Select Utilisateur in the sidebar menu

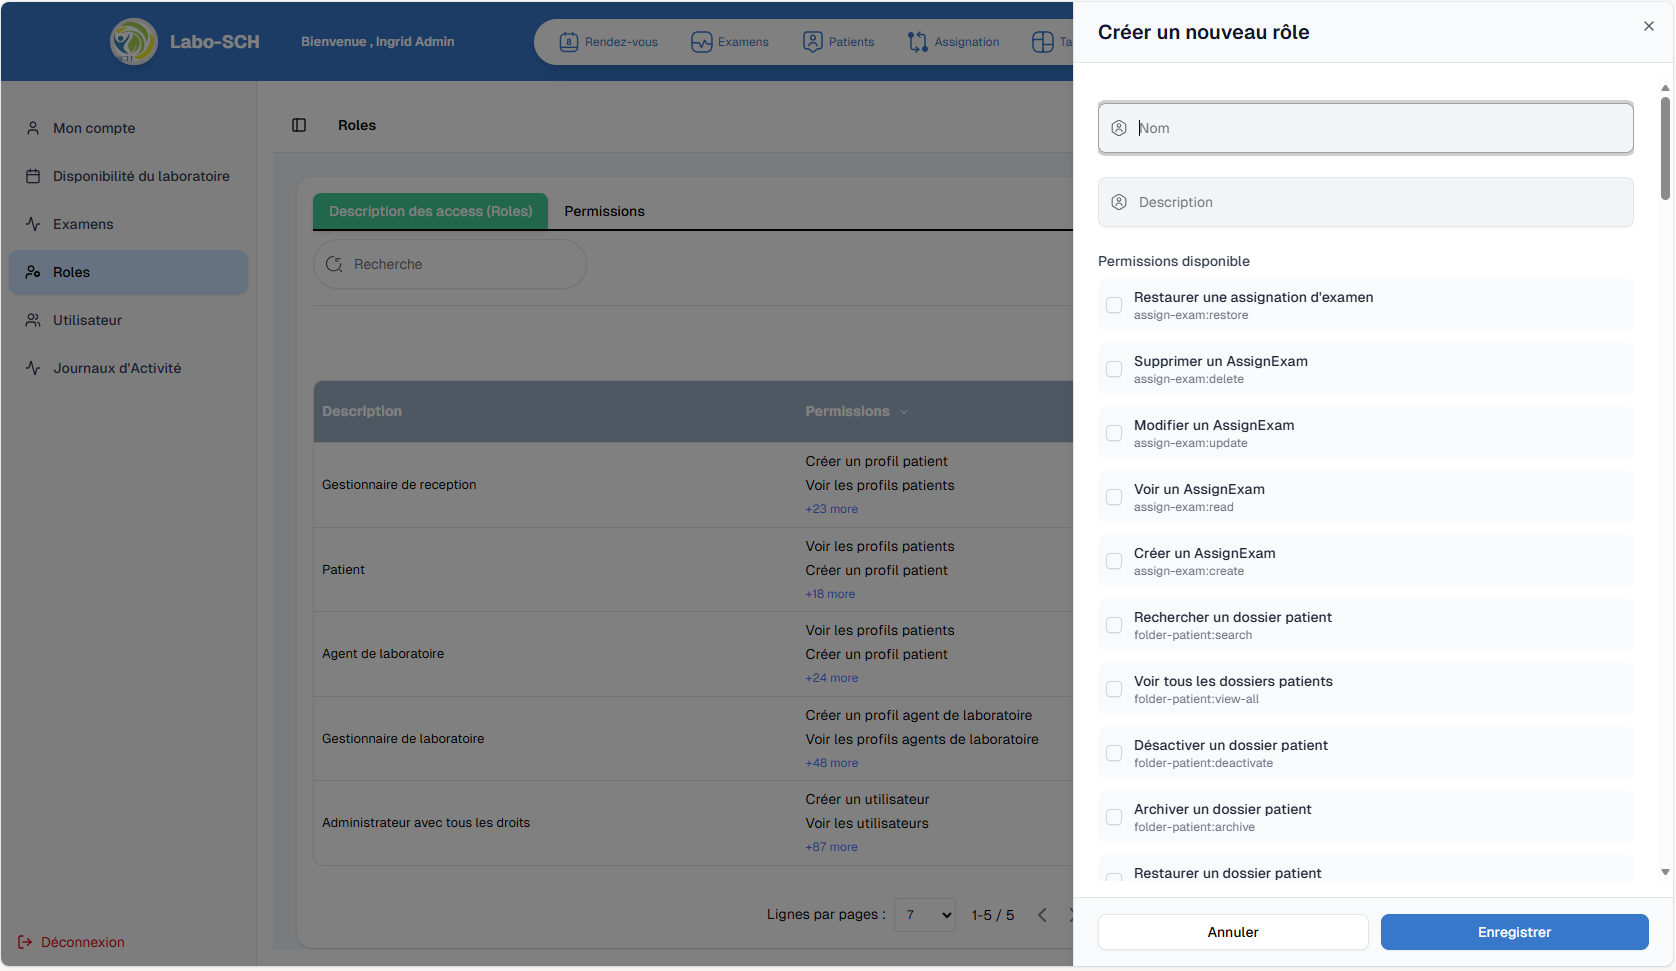[87, 320]
